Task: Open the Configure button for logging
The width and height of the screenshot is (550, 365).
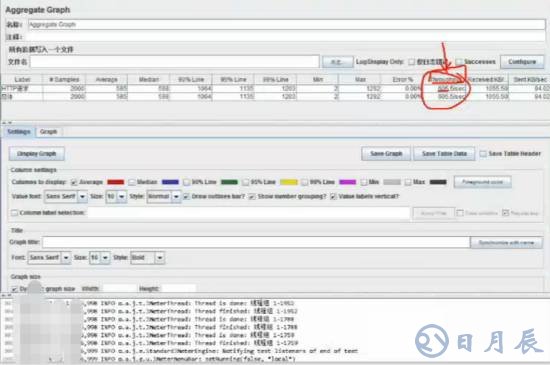Action: (x=522, y=62)
